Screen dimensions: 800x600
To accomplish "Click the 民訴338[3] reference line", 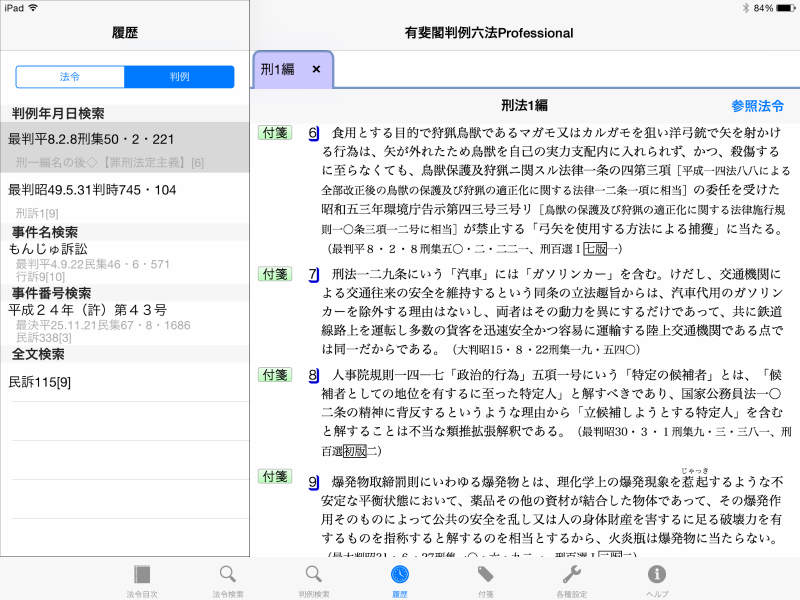I will 44,338.
